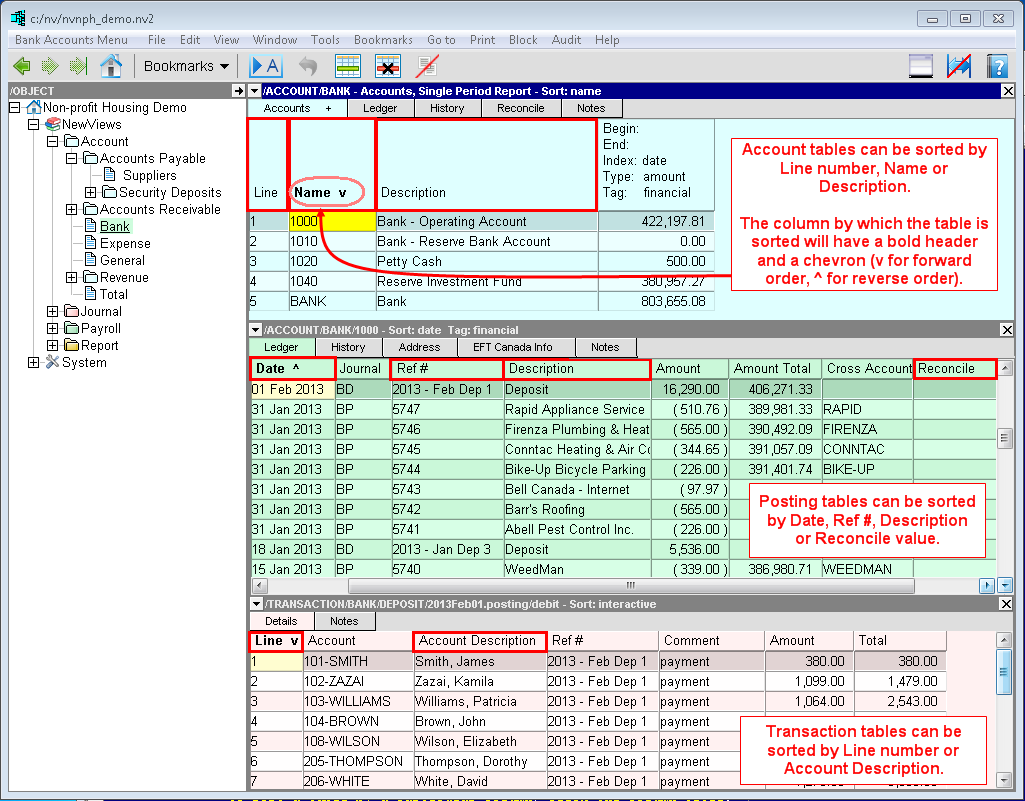Open the Bookmarks dropdown in toolbar
1025x801 pixels.
[x=186, y=67]
